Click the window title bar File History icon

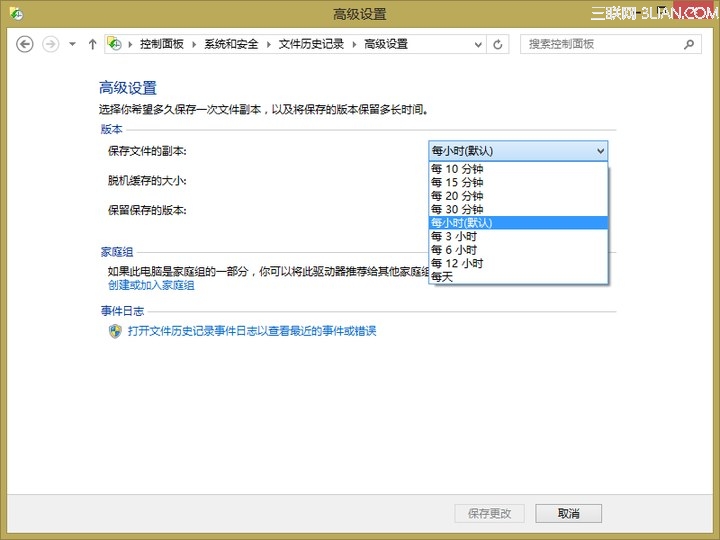point(16,14)
